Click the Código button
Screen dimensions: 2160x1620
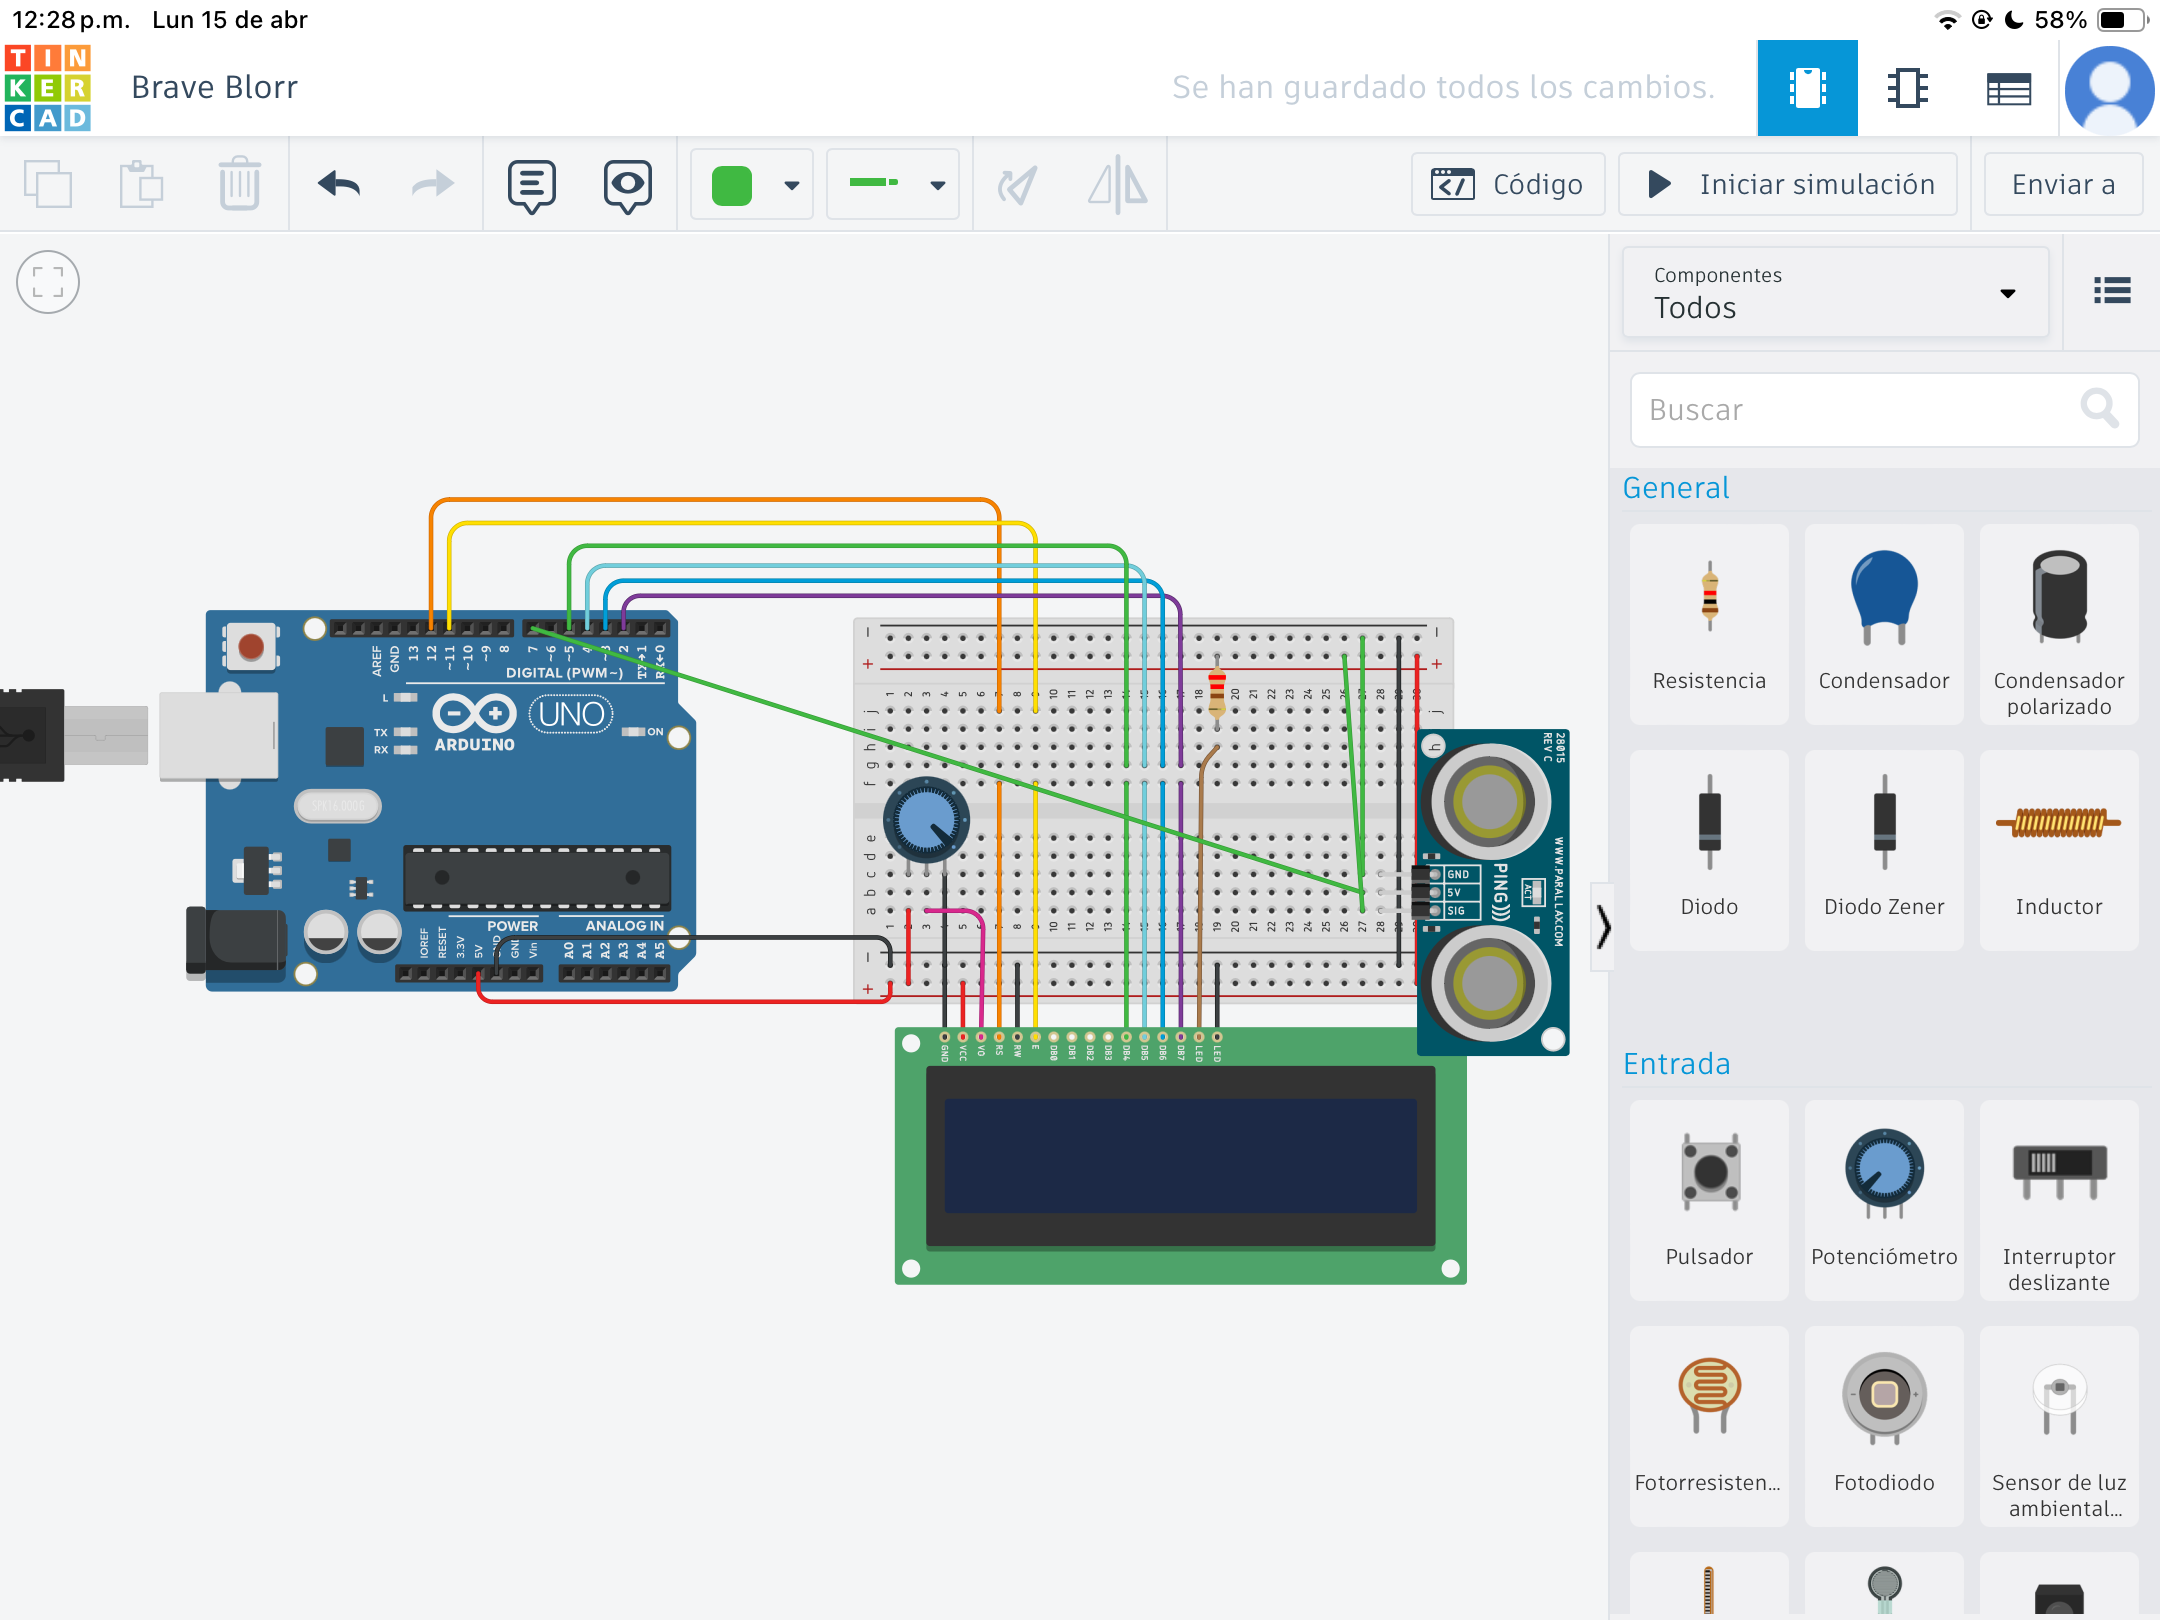point(1507,185)
